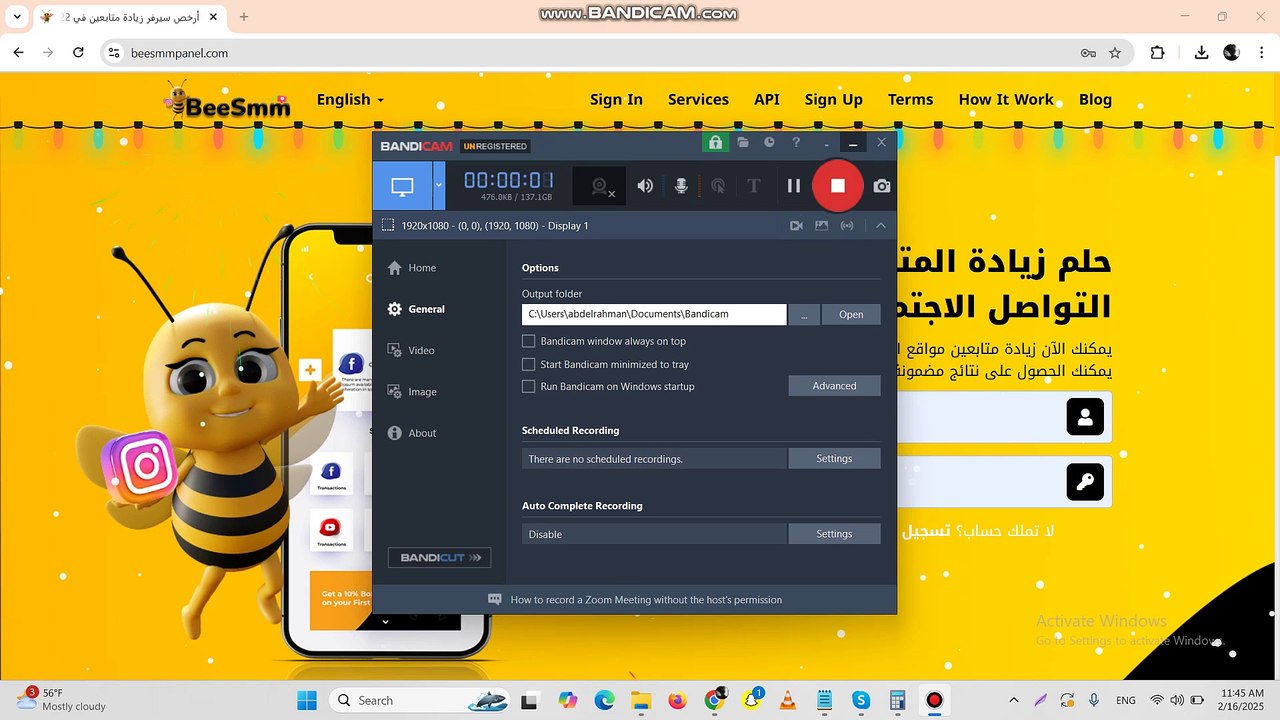The image size is (1280, 720).
Task: Open Auto Complete Recording Settings button
Action: tap(834, 534)
